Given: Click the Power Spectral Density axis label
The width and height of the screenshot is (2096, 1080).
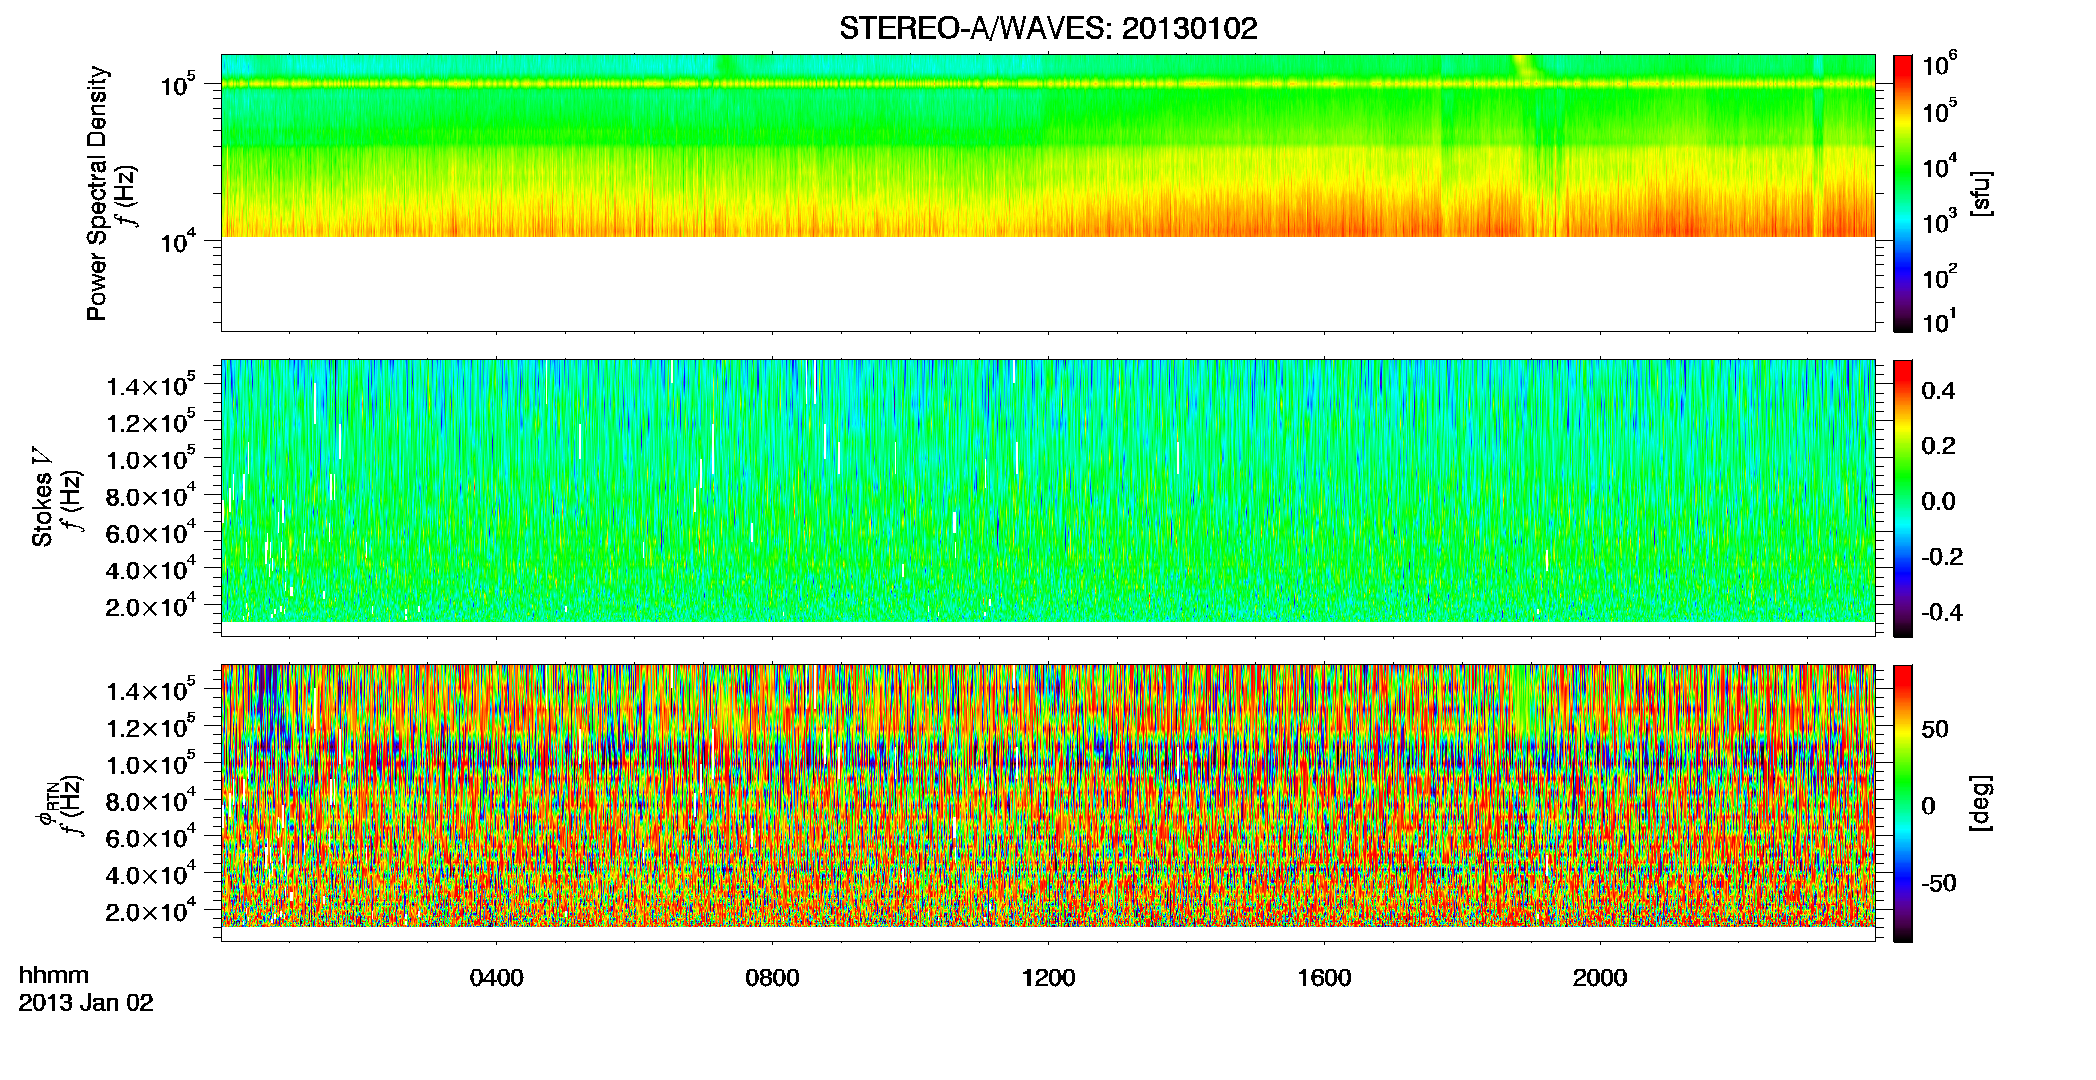Looking at the screenshot, I should pos(97,193).
